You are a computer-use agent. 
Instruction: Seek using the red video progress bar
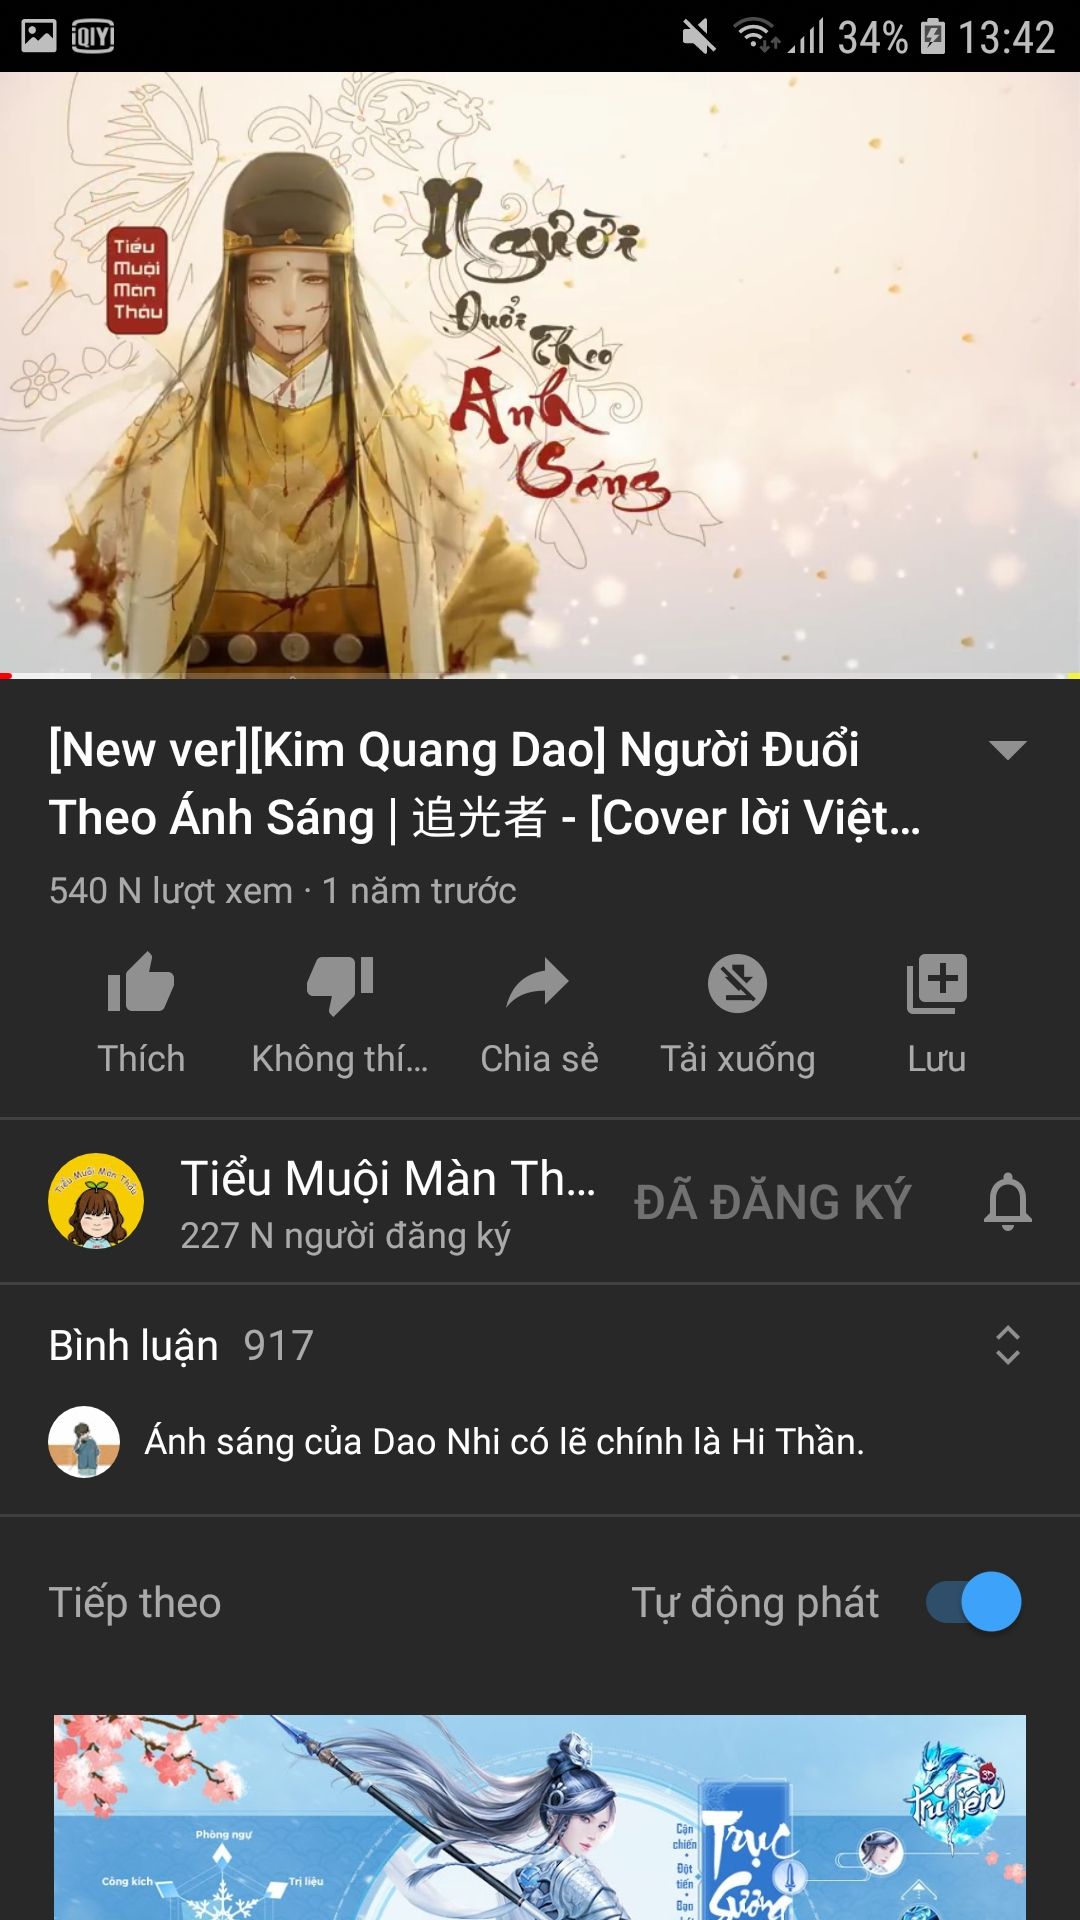tap(540, 677)
